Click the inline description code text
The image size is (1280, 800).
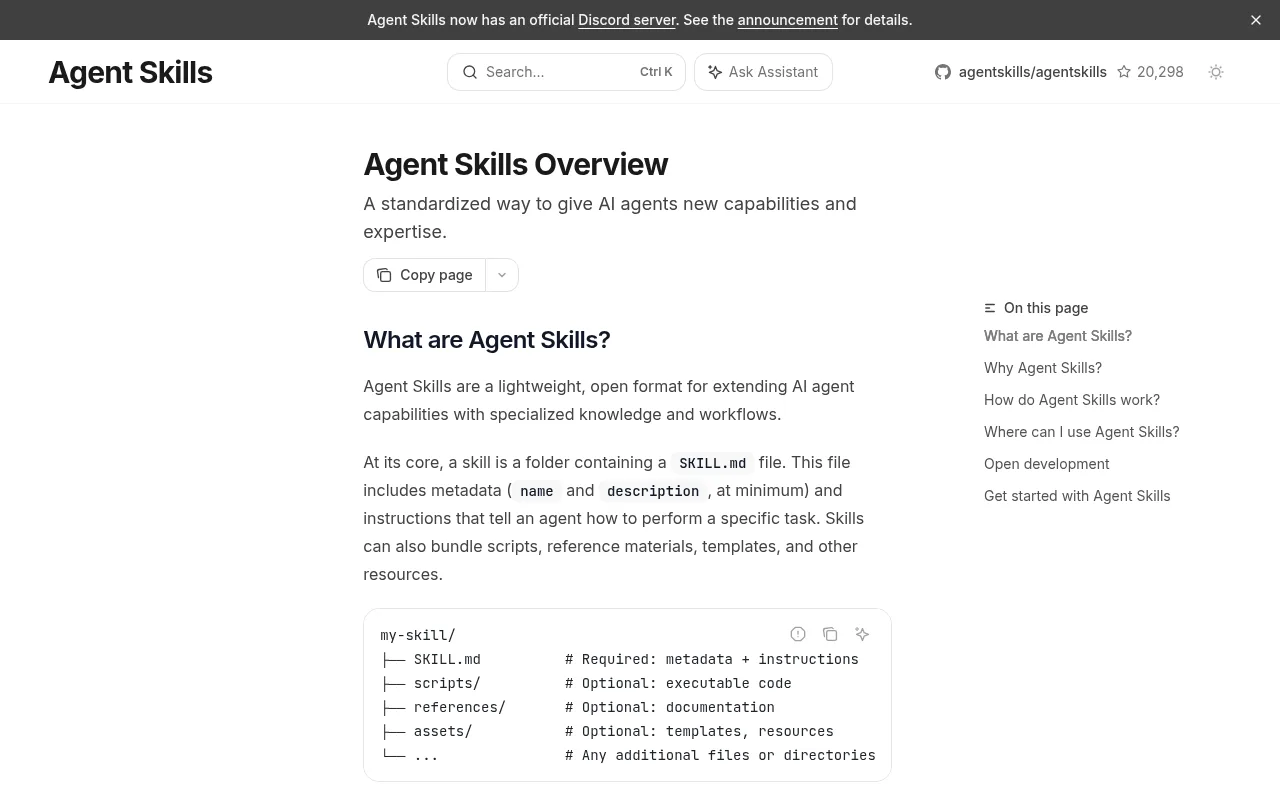click(x=653, y=491)
